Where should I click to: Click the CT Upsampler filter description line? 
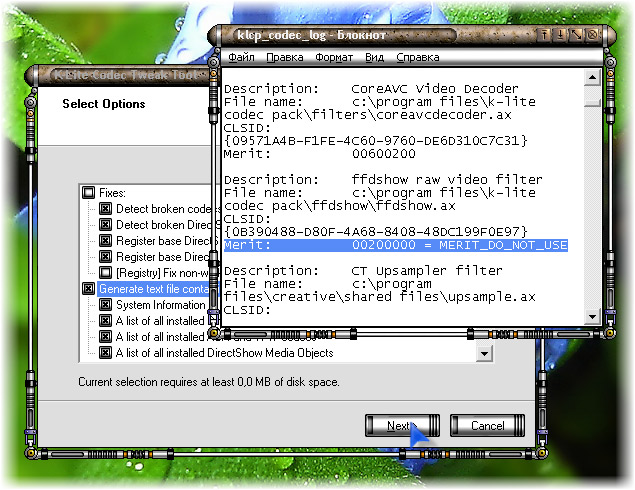pos(363,271)
